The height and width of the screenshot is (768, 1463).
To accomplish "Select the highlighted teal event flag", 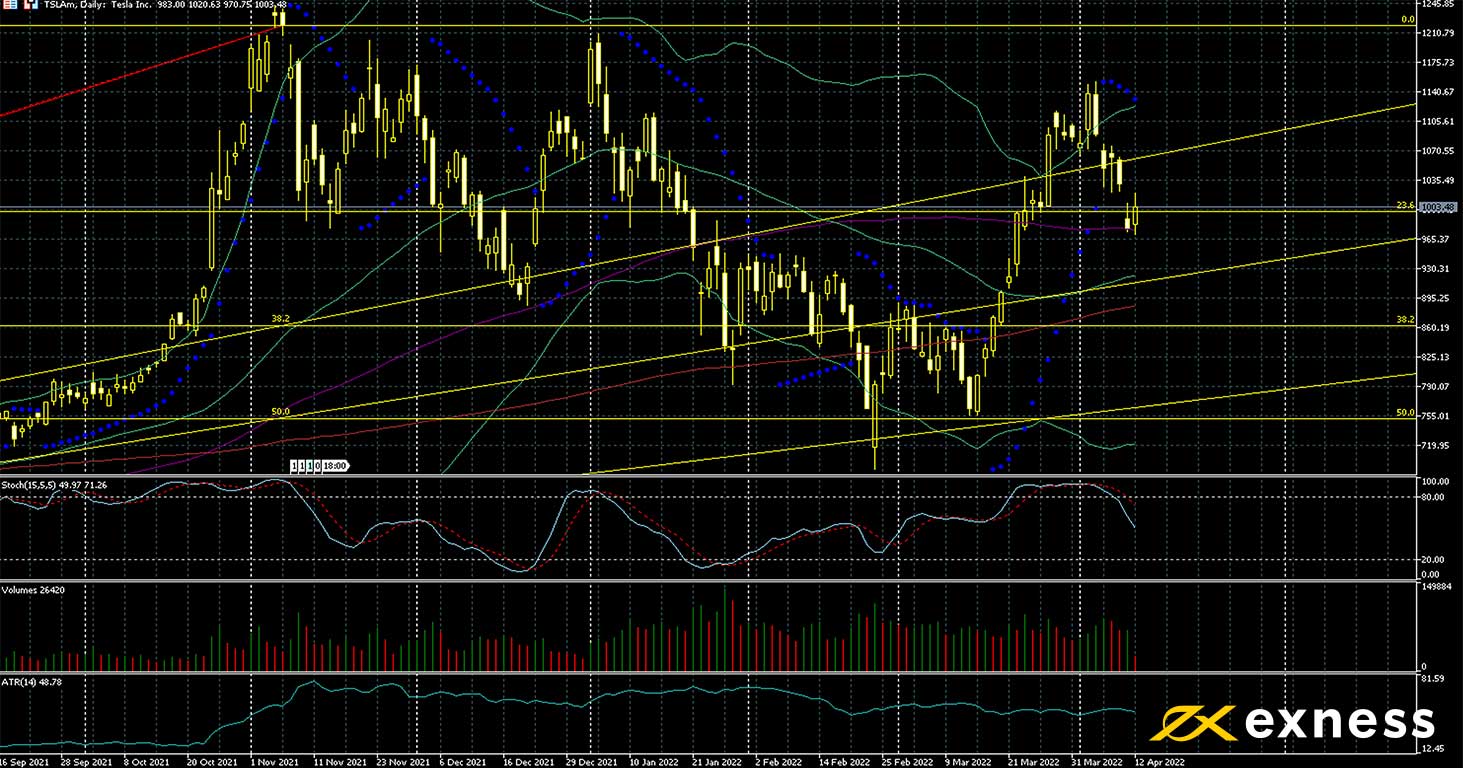I will [x=309, y=466].
